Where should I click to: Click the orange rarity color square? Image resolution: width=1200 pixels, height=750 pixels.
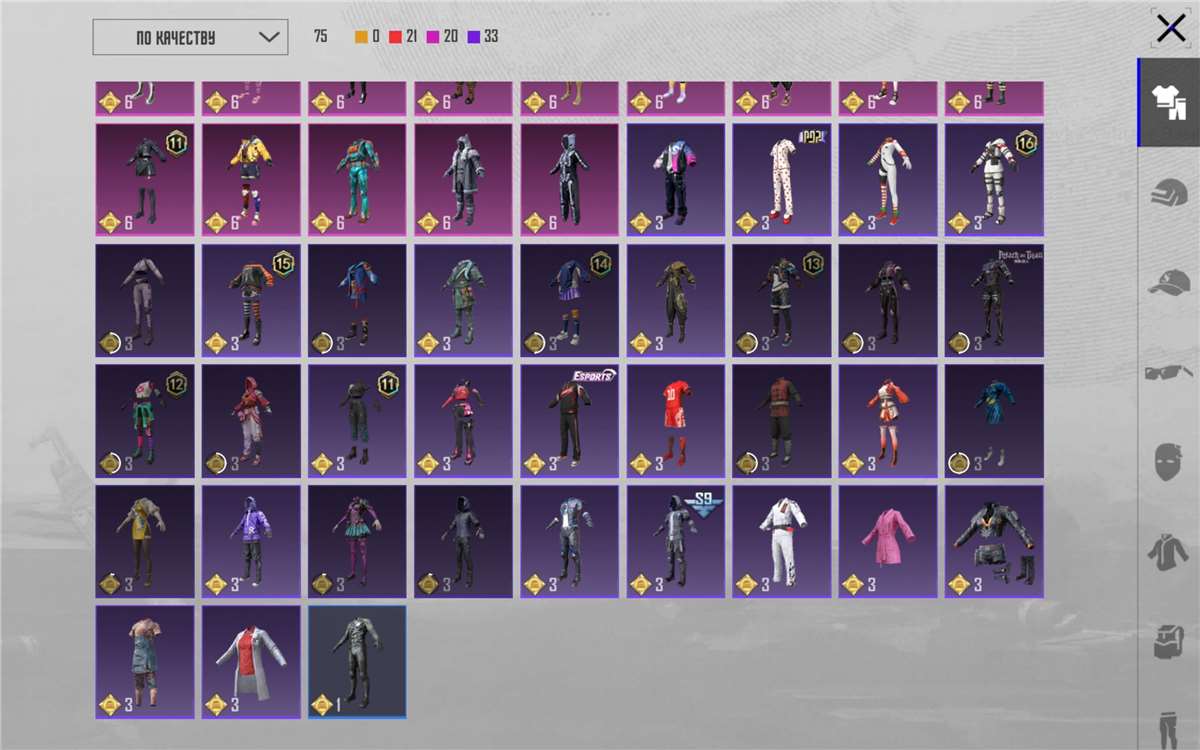pyautogui.click(x=361, y=37)
